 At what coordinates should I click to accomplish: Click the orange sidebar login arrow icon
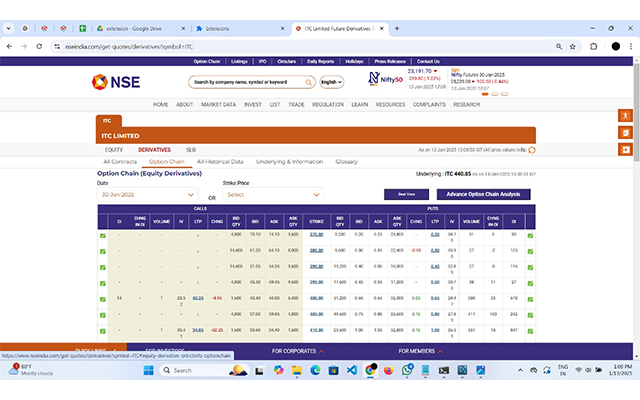coord(625,150)
